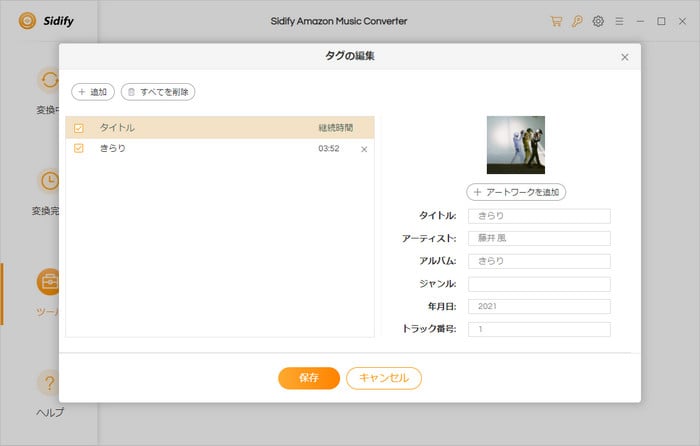This screenshot has width=700, height=446.
Task: Click the 年月日 field showing 2021
Action: click(x=539, y=307)
